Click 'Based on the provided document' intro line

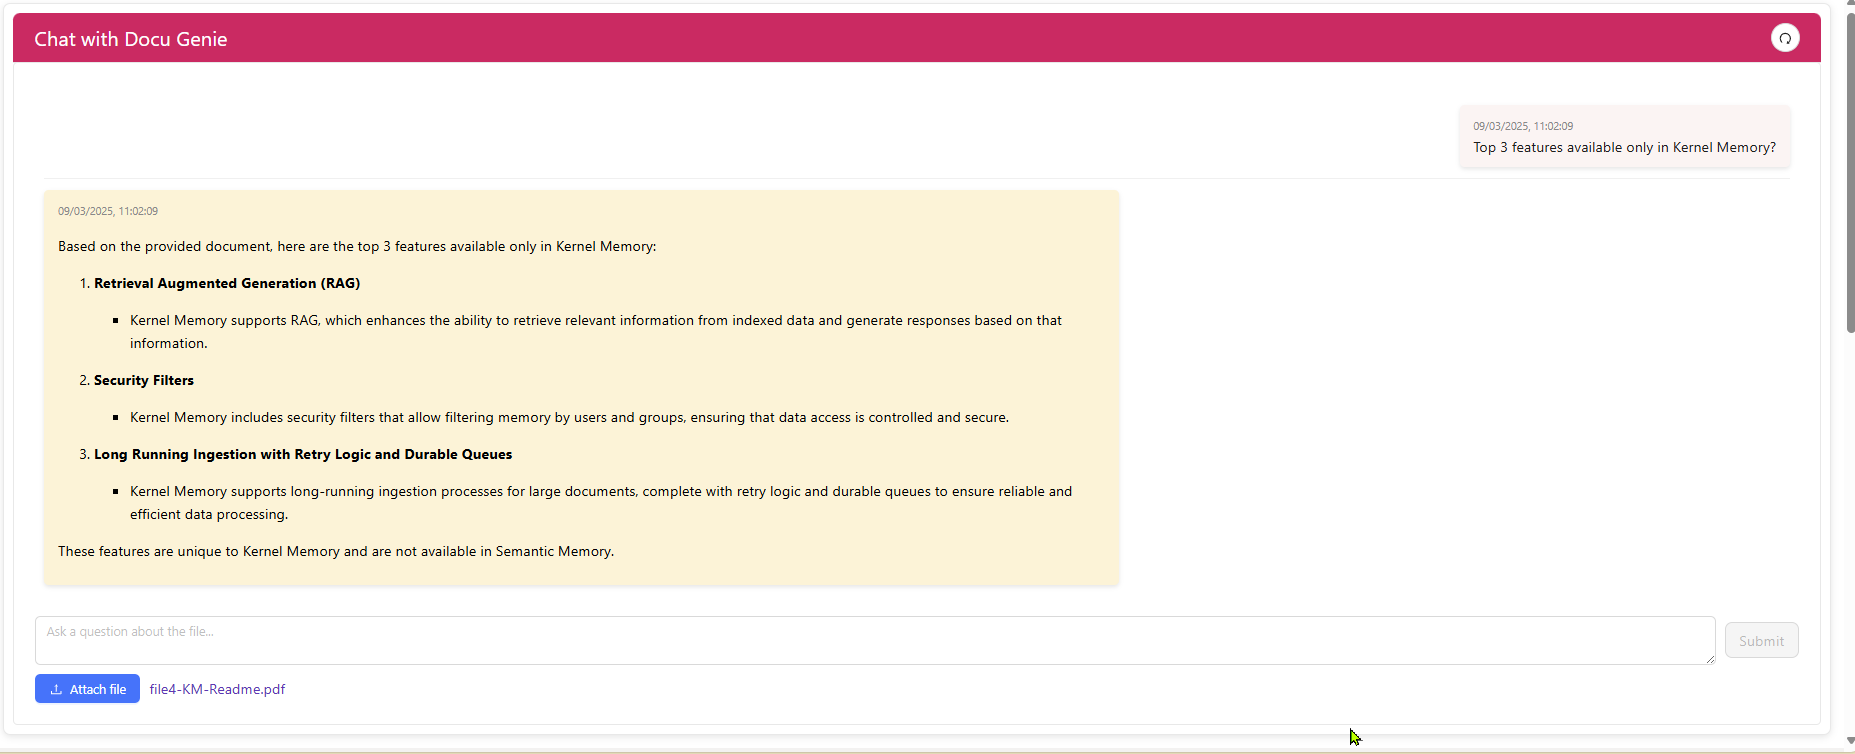pos(357,246)
